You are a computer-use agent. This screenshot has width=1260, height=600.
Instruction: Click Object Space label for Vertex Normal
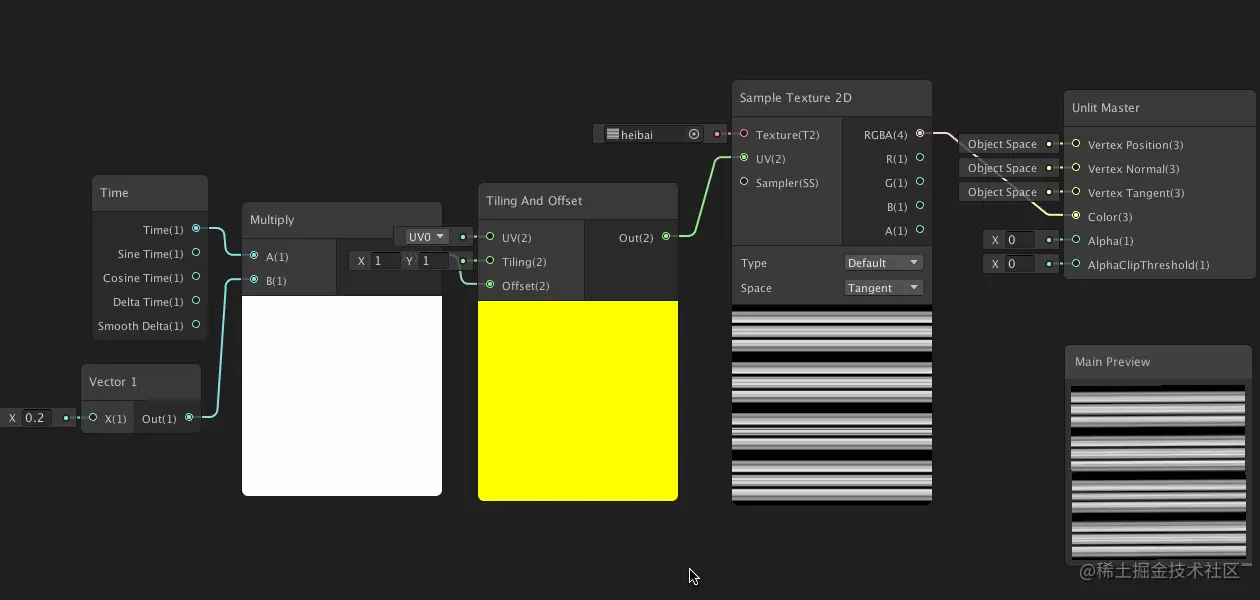pyautogui.click(x=1002, y=168)
